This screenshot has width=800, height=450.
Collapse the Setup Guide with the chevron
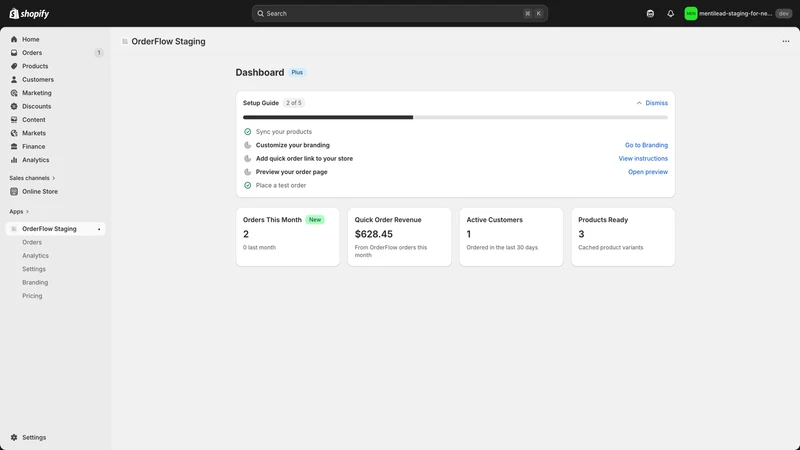click(x=639, y=103)
